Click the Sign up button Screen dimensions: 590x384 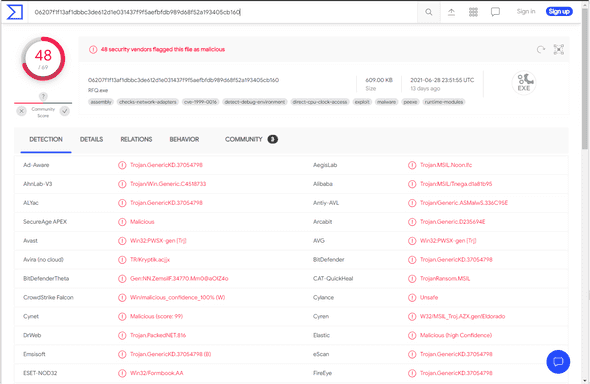[559, 12]
